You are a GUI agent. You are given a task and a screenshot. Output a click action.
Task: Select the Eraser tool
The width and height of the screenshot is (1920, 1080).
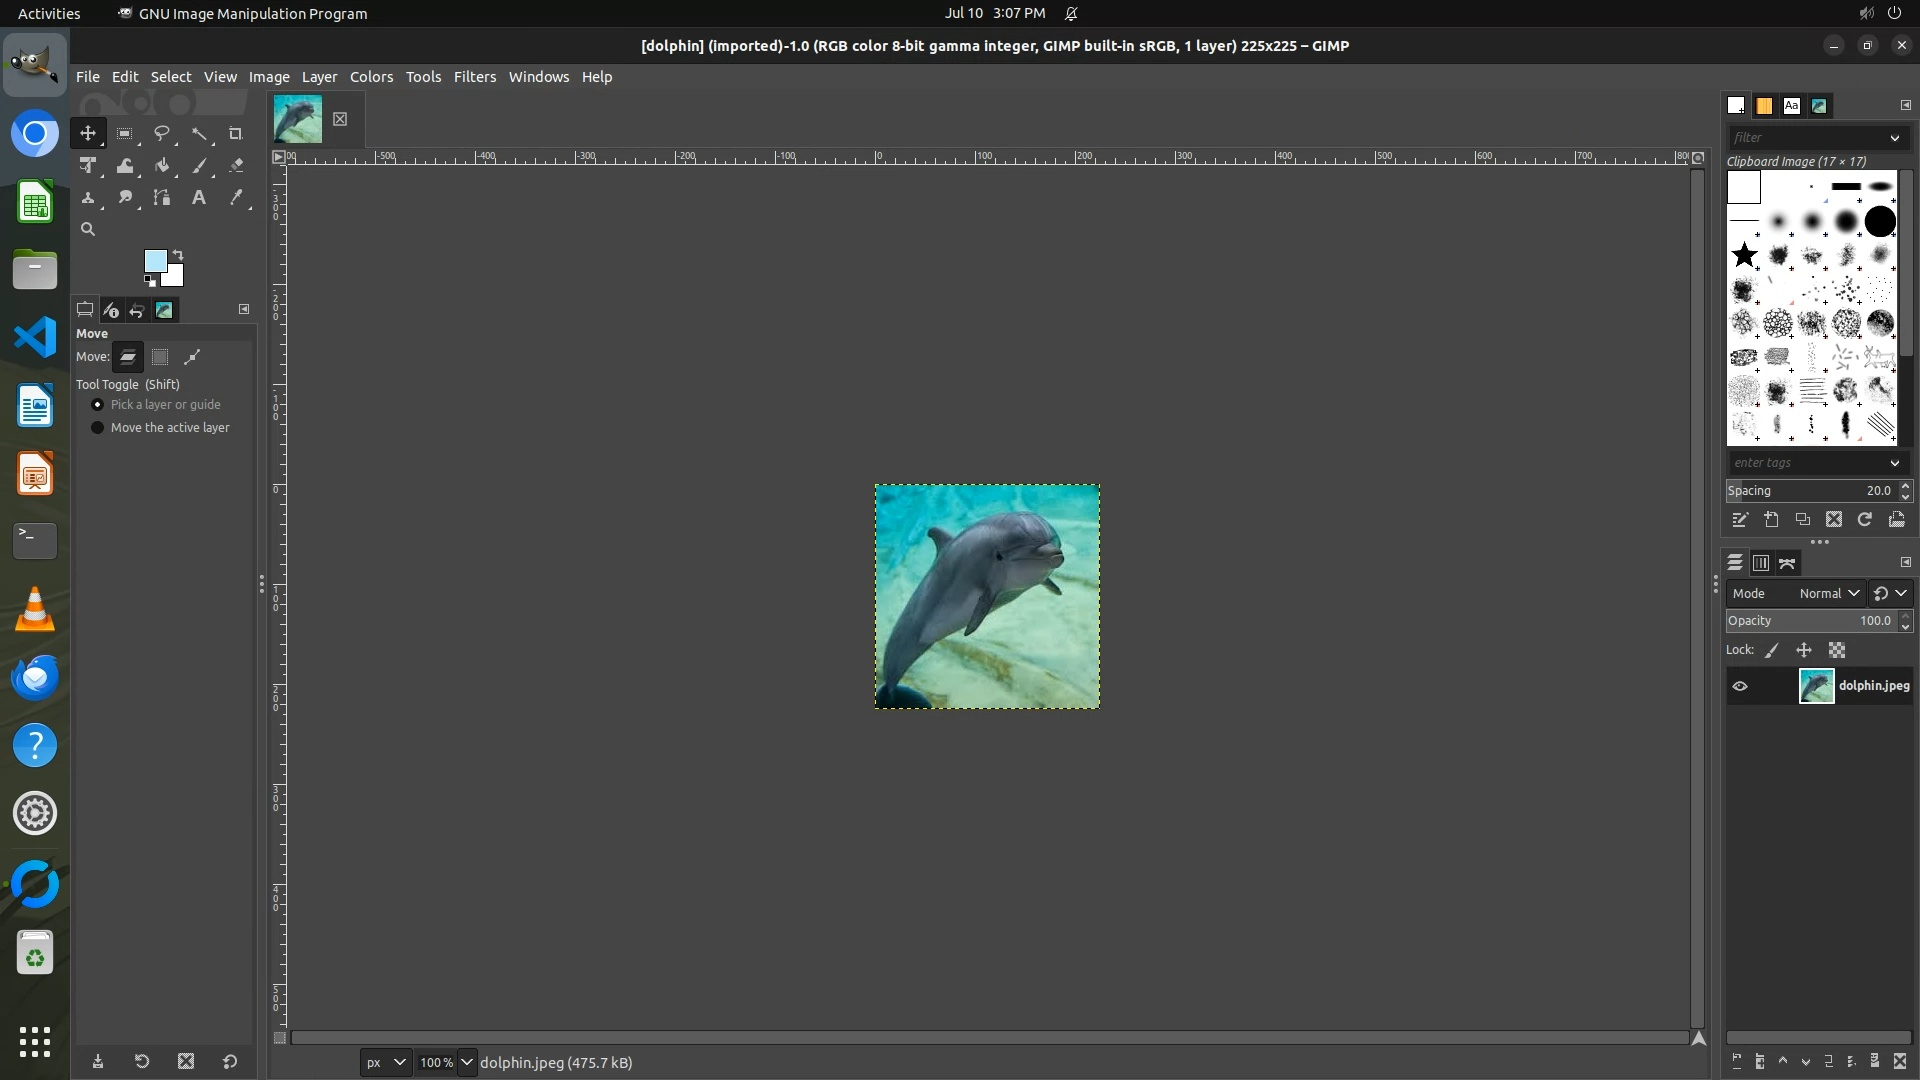pos(236,166)
